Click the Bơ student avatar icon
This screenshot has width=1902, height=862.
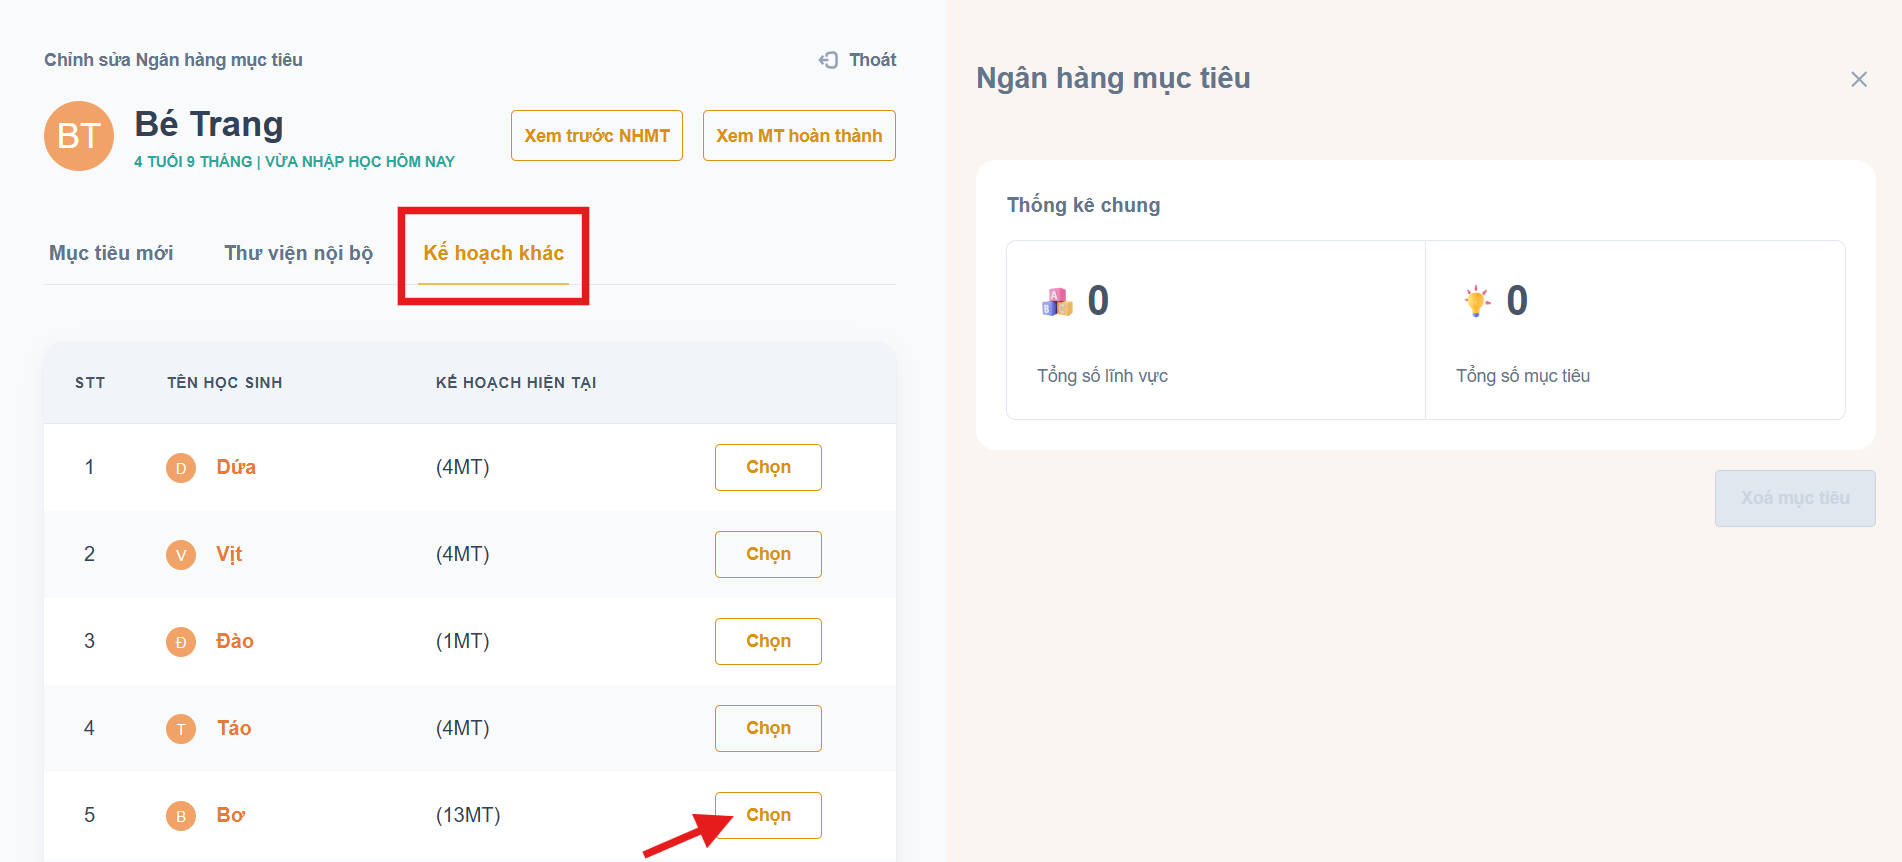(x=181, y=816)
